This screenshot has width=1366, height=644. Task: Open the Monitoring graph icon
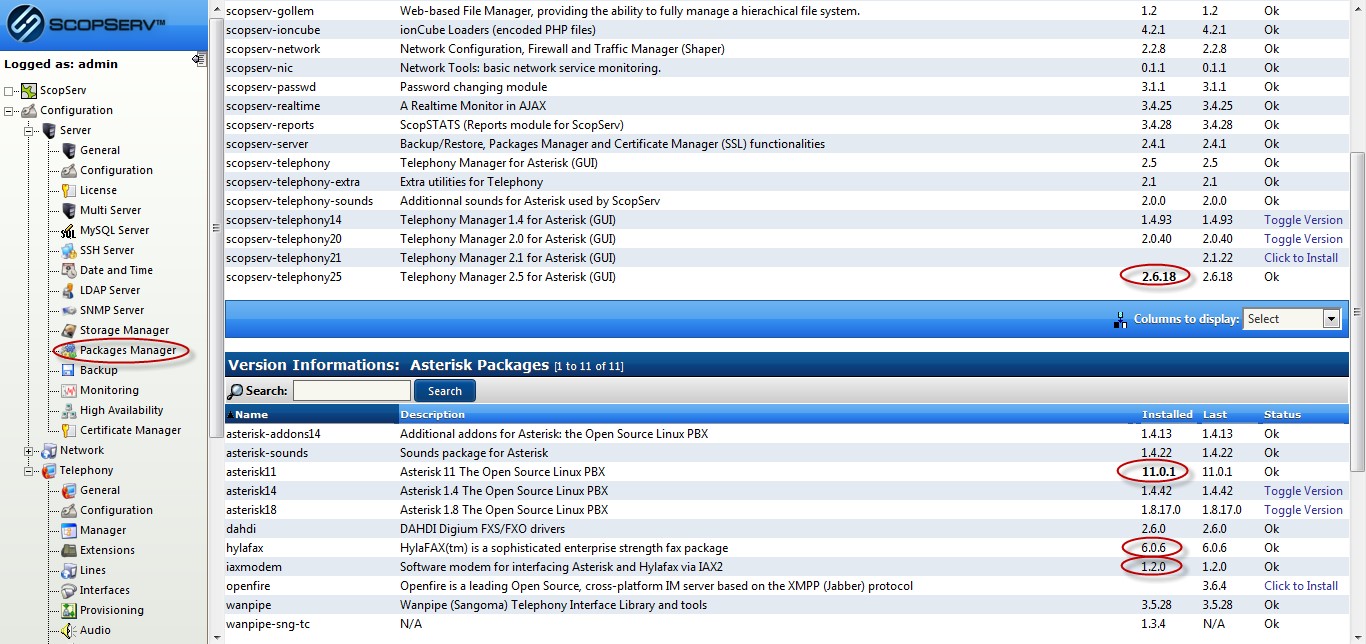click(x=69, y=391)
